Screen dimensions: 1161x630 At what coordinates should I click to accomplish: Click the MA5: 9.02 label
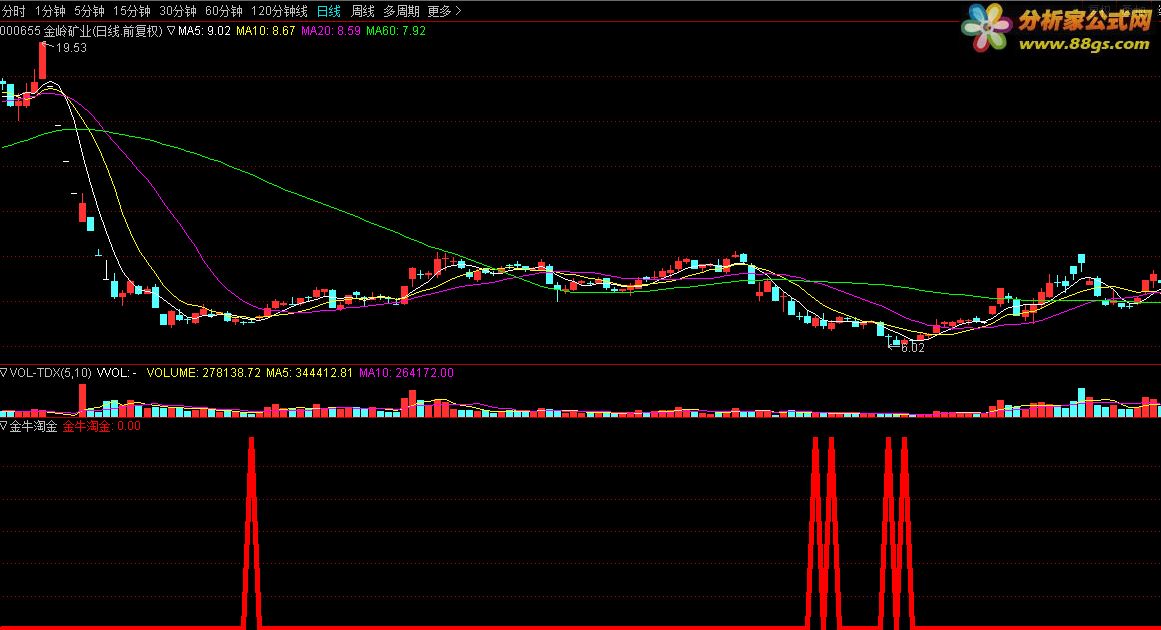(x=204, y=31)
